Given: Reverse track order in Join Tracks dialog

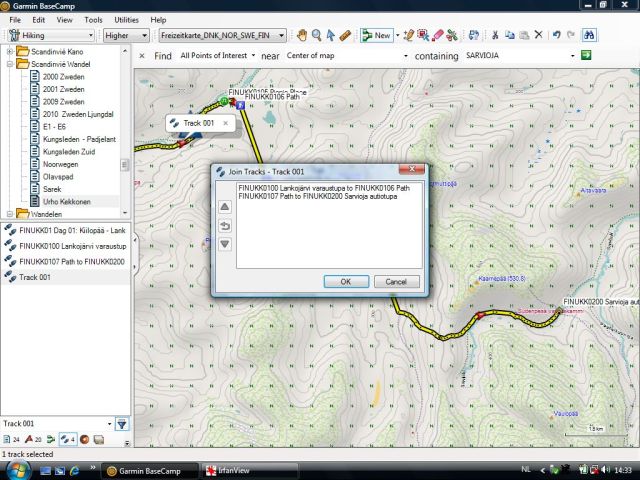Looking at the screenshot, I should click(225, 226).
